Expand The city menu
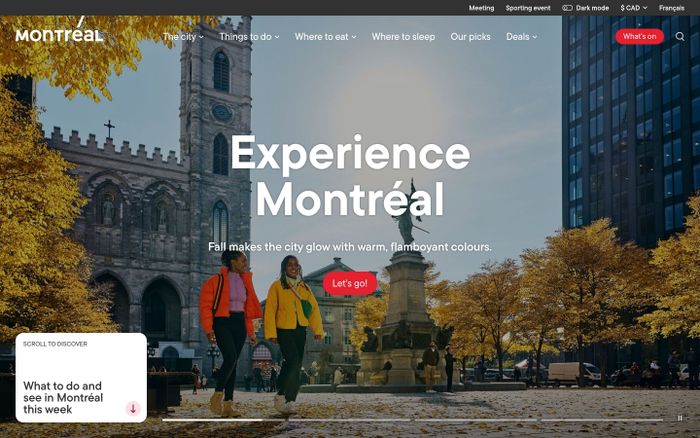This screenshot has height=438, width=700. pos(183,37)
